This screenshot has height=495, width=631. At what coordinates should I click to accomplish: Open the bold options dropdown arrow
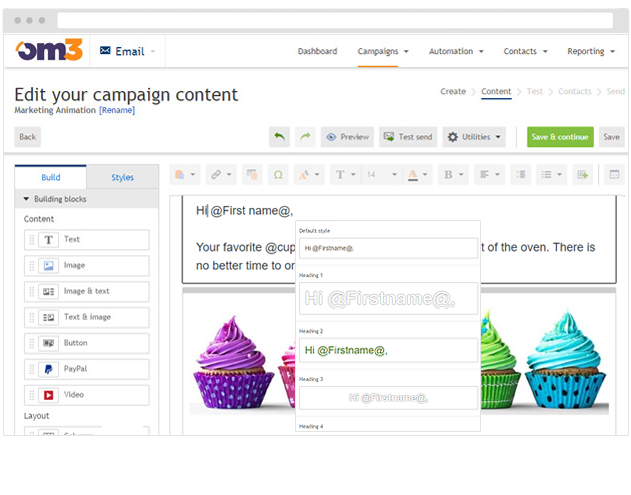tap(461, 174)
